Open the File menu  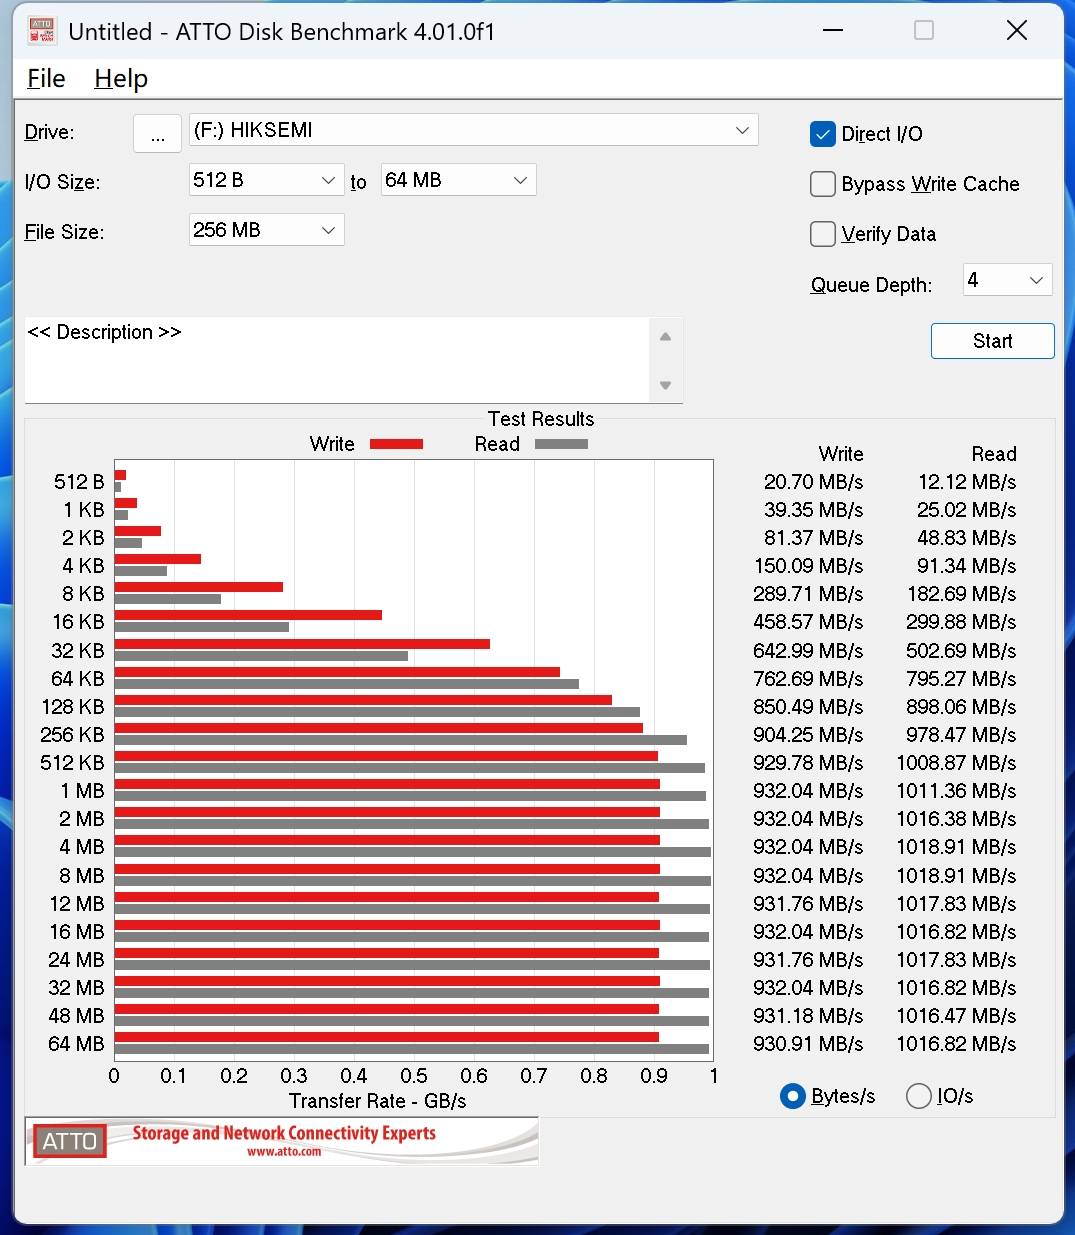tap(46, 78)
